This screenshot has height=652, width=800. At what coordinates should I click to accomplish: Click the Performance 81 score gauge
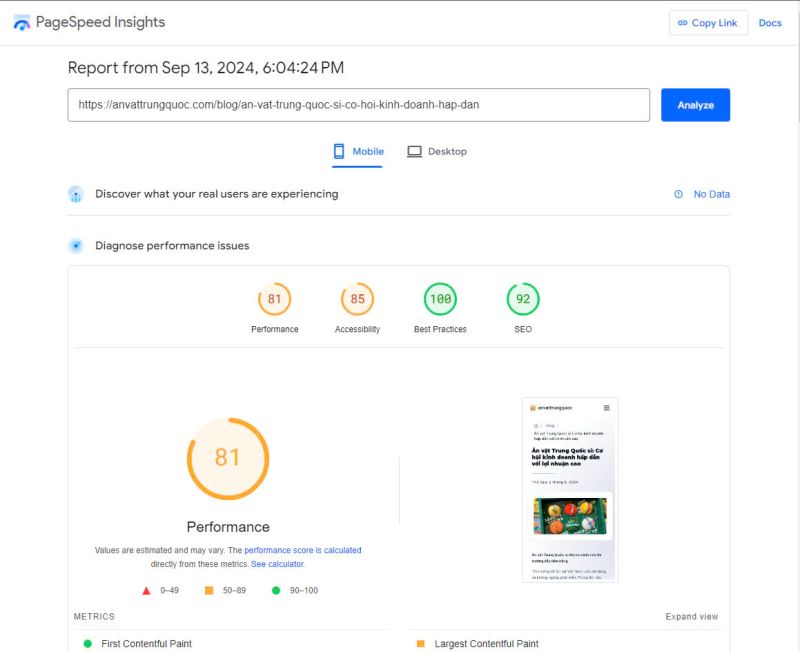[x=274, y=299]
